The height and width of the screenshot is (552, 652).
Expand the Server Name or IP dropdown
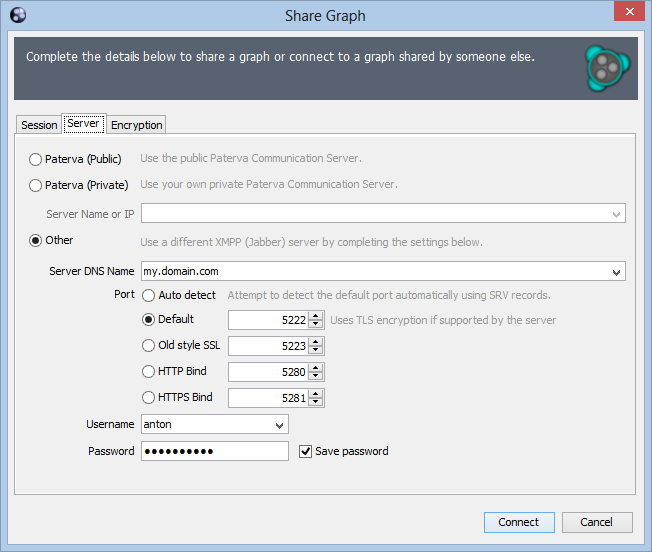pyautogui.click(x=616, y=214)
